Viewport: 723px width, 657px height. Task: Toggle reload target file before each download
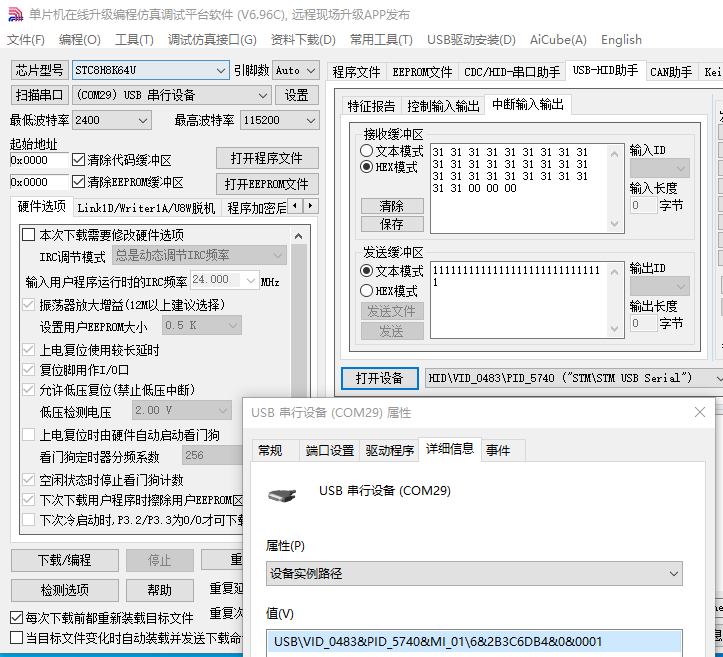17,617
